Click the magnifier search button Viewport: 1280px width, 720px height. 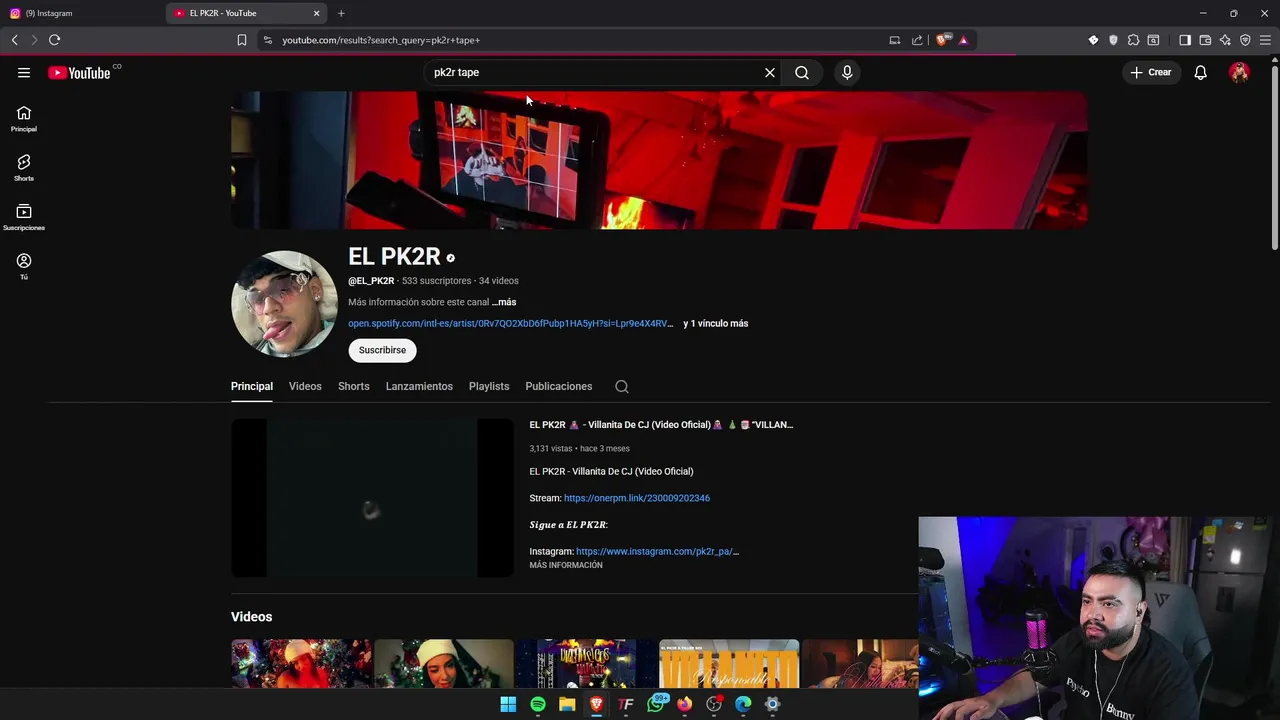coord(802,72)
